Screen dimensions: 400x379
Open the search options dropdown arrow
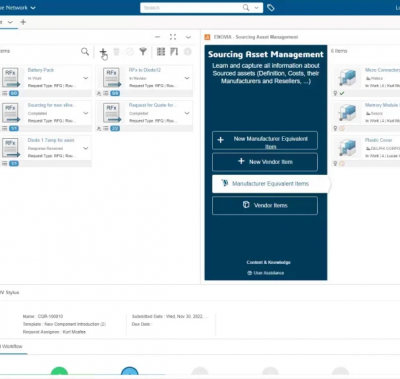pos(256,8)
